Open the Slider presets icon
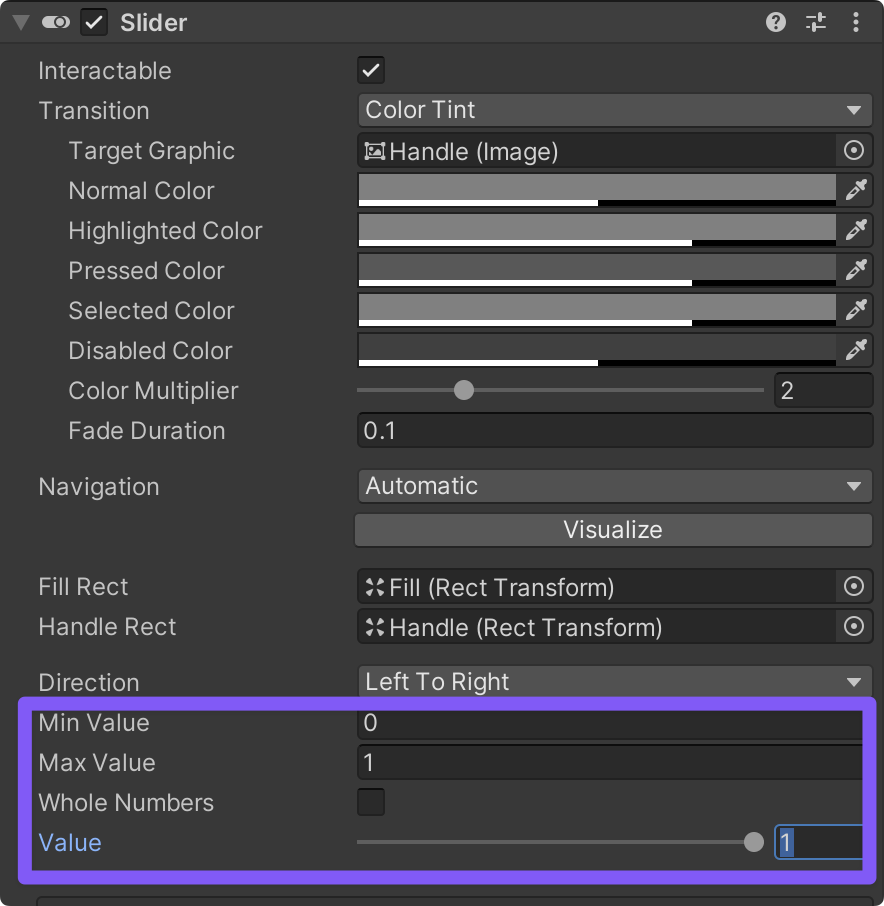Image resolution: width=884 pixels, height=906 pixels. [x=816, y=22]
